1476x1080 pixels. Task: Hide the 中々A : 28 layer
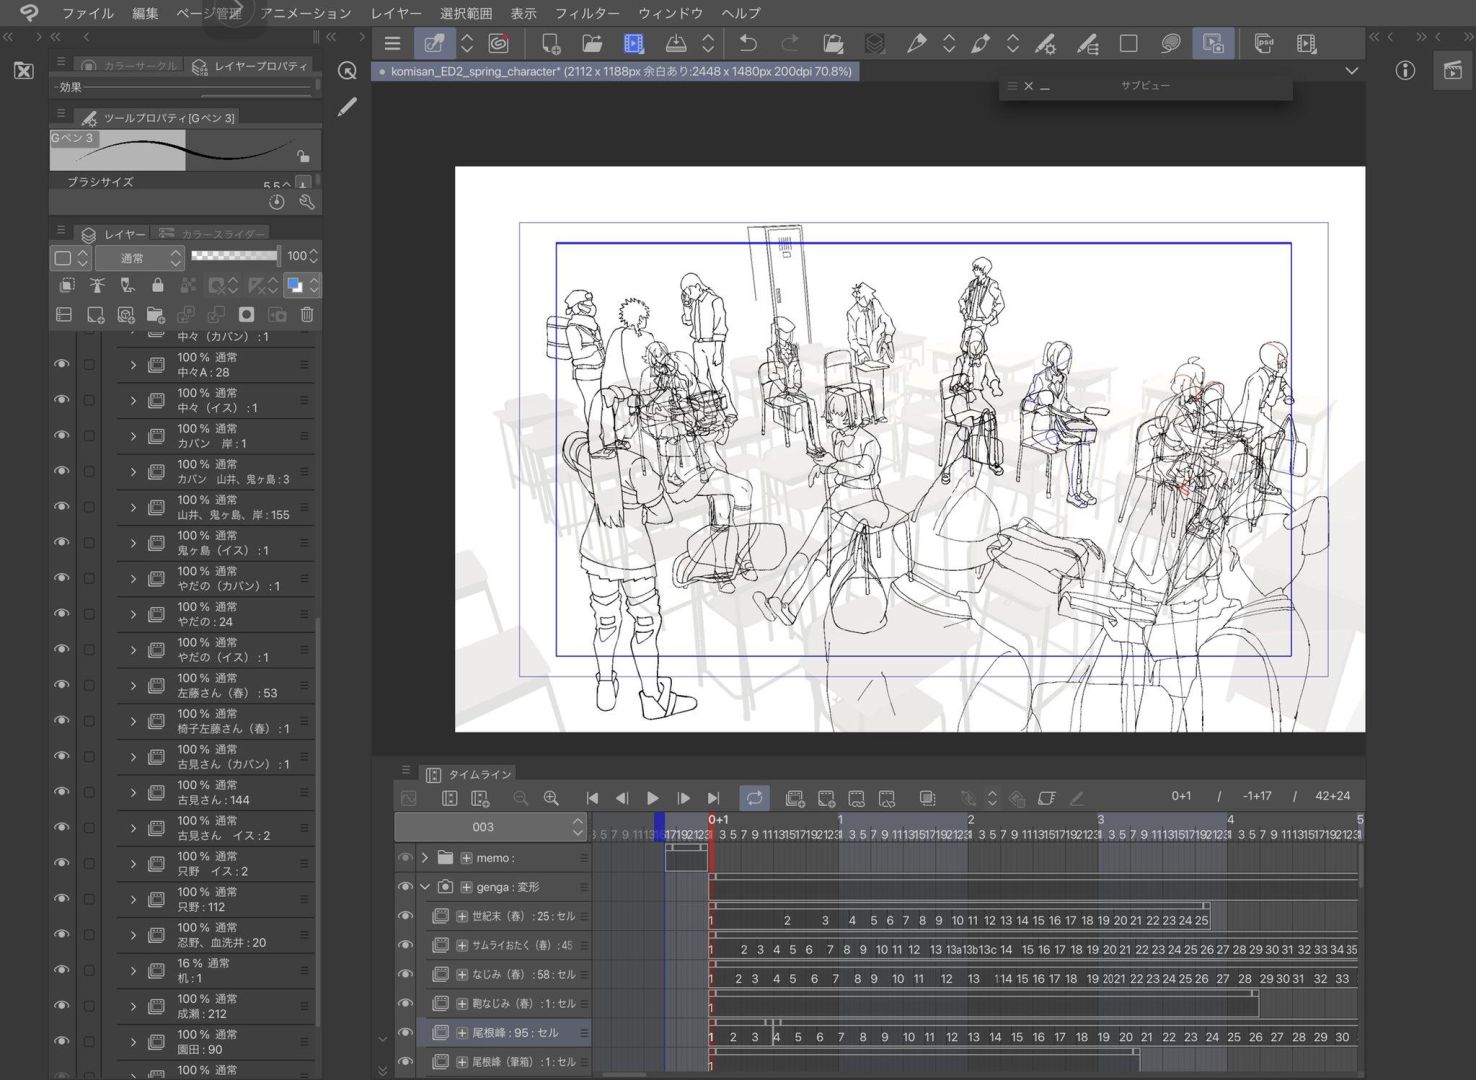pos(61,364)
